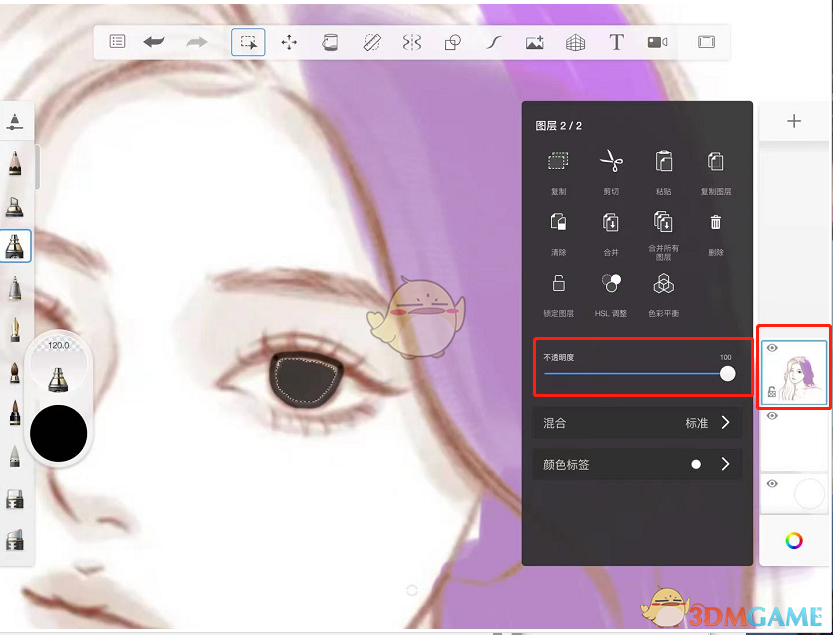Open the Text tool from the toolbar
The image size is (833, 635).
tap(616, 42)
